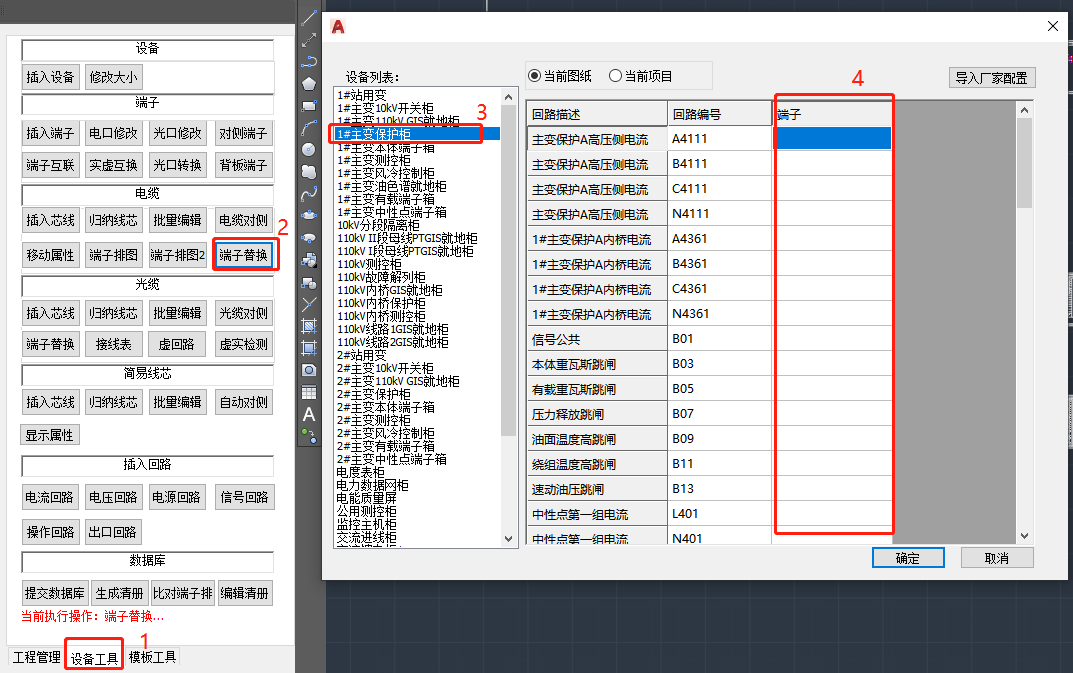Switch to the 工程管理 tab
The image size is (1073, 673).
(36, 657)
